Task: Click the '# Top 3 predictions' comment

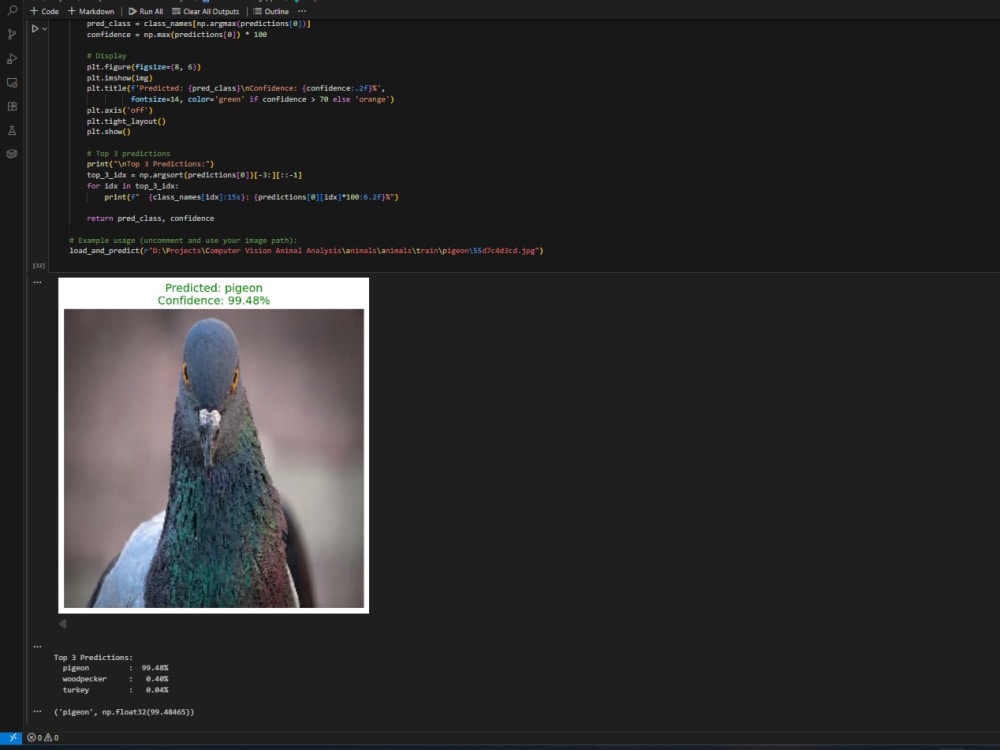Action: pos(128,154)
